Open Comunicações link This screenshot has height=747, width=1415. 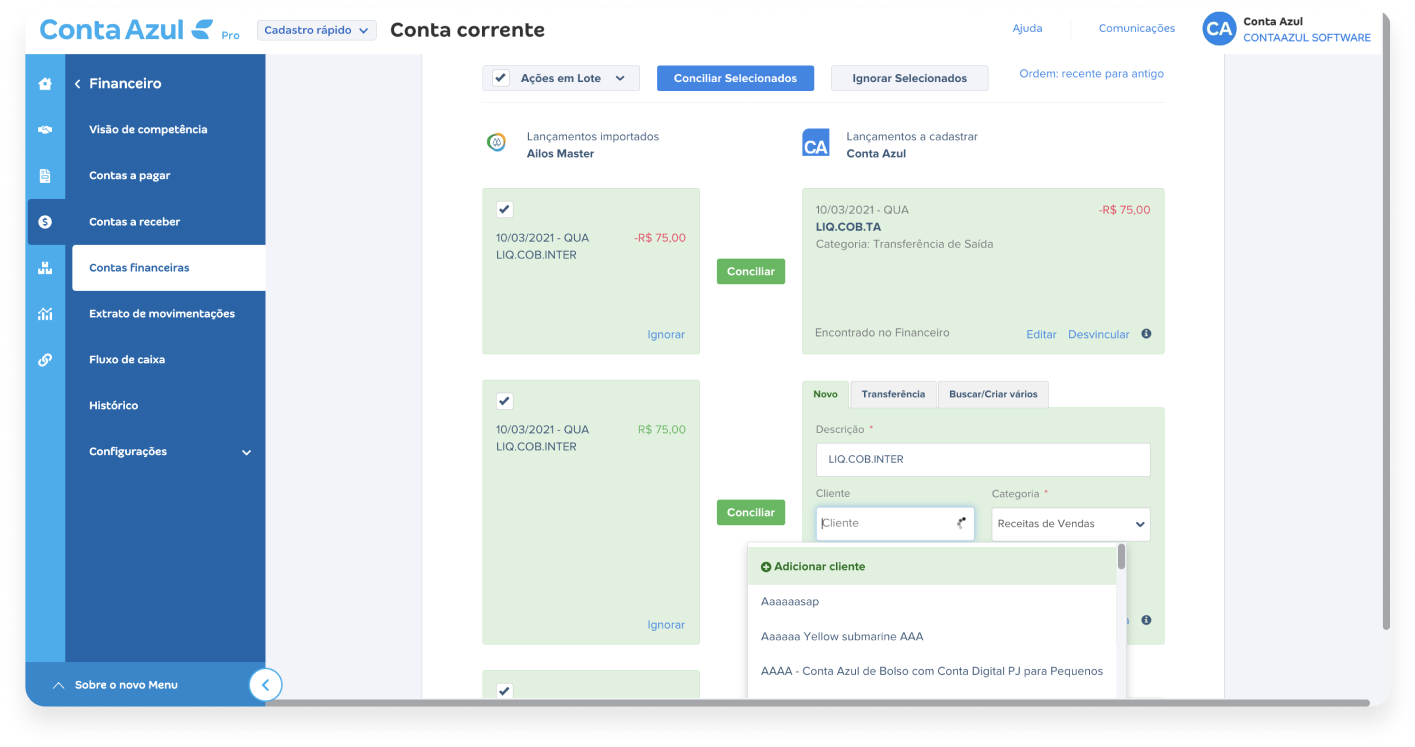1136,29
